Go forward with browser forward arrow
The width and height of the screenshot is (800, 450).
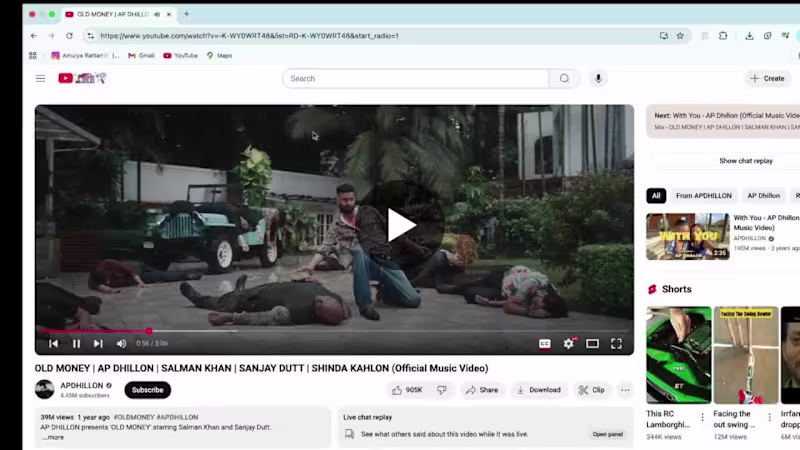pyautogui.click(x=51, y=36)
